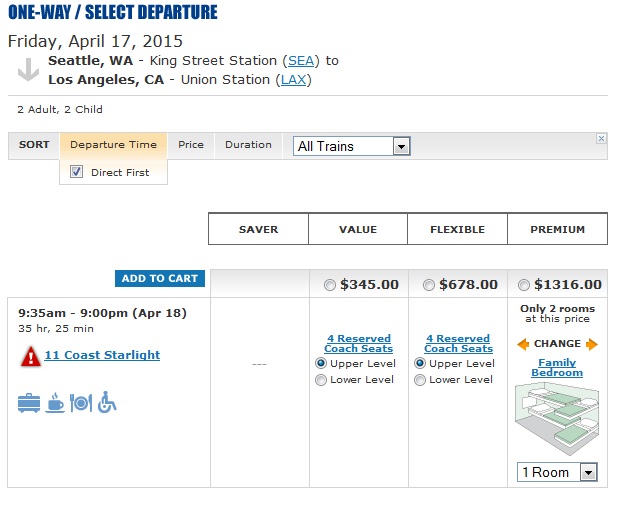
Task: Select the $345.00 Value fare
Action: [331, 285]
